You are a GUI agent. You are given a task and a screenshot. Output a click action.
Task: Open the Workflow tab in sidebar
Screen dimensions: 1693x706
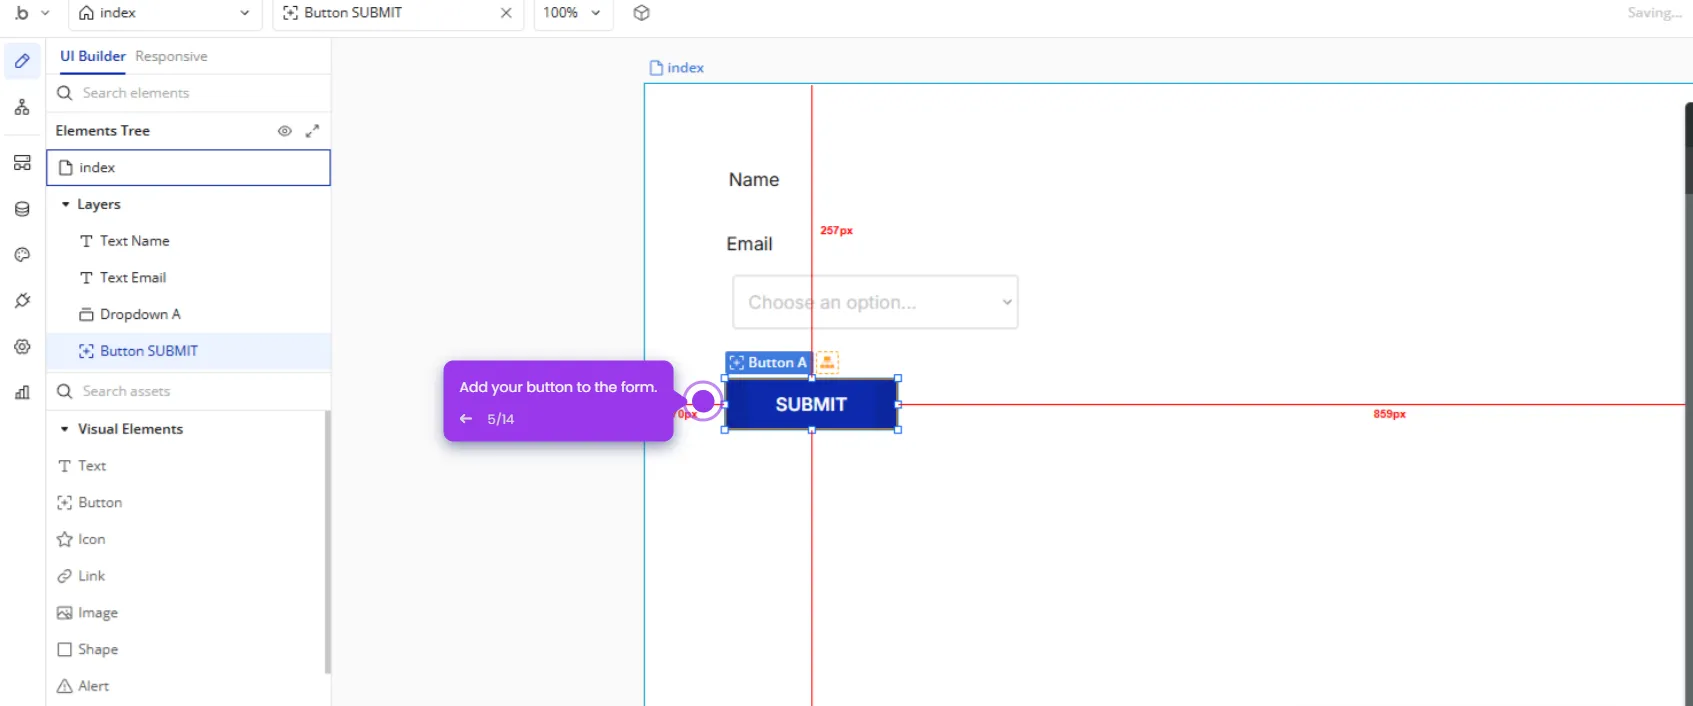pyautogui.click(x=22, y=107)
